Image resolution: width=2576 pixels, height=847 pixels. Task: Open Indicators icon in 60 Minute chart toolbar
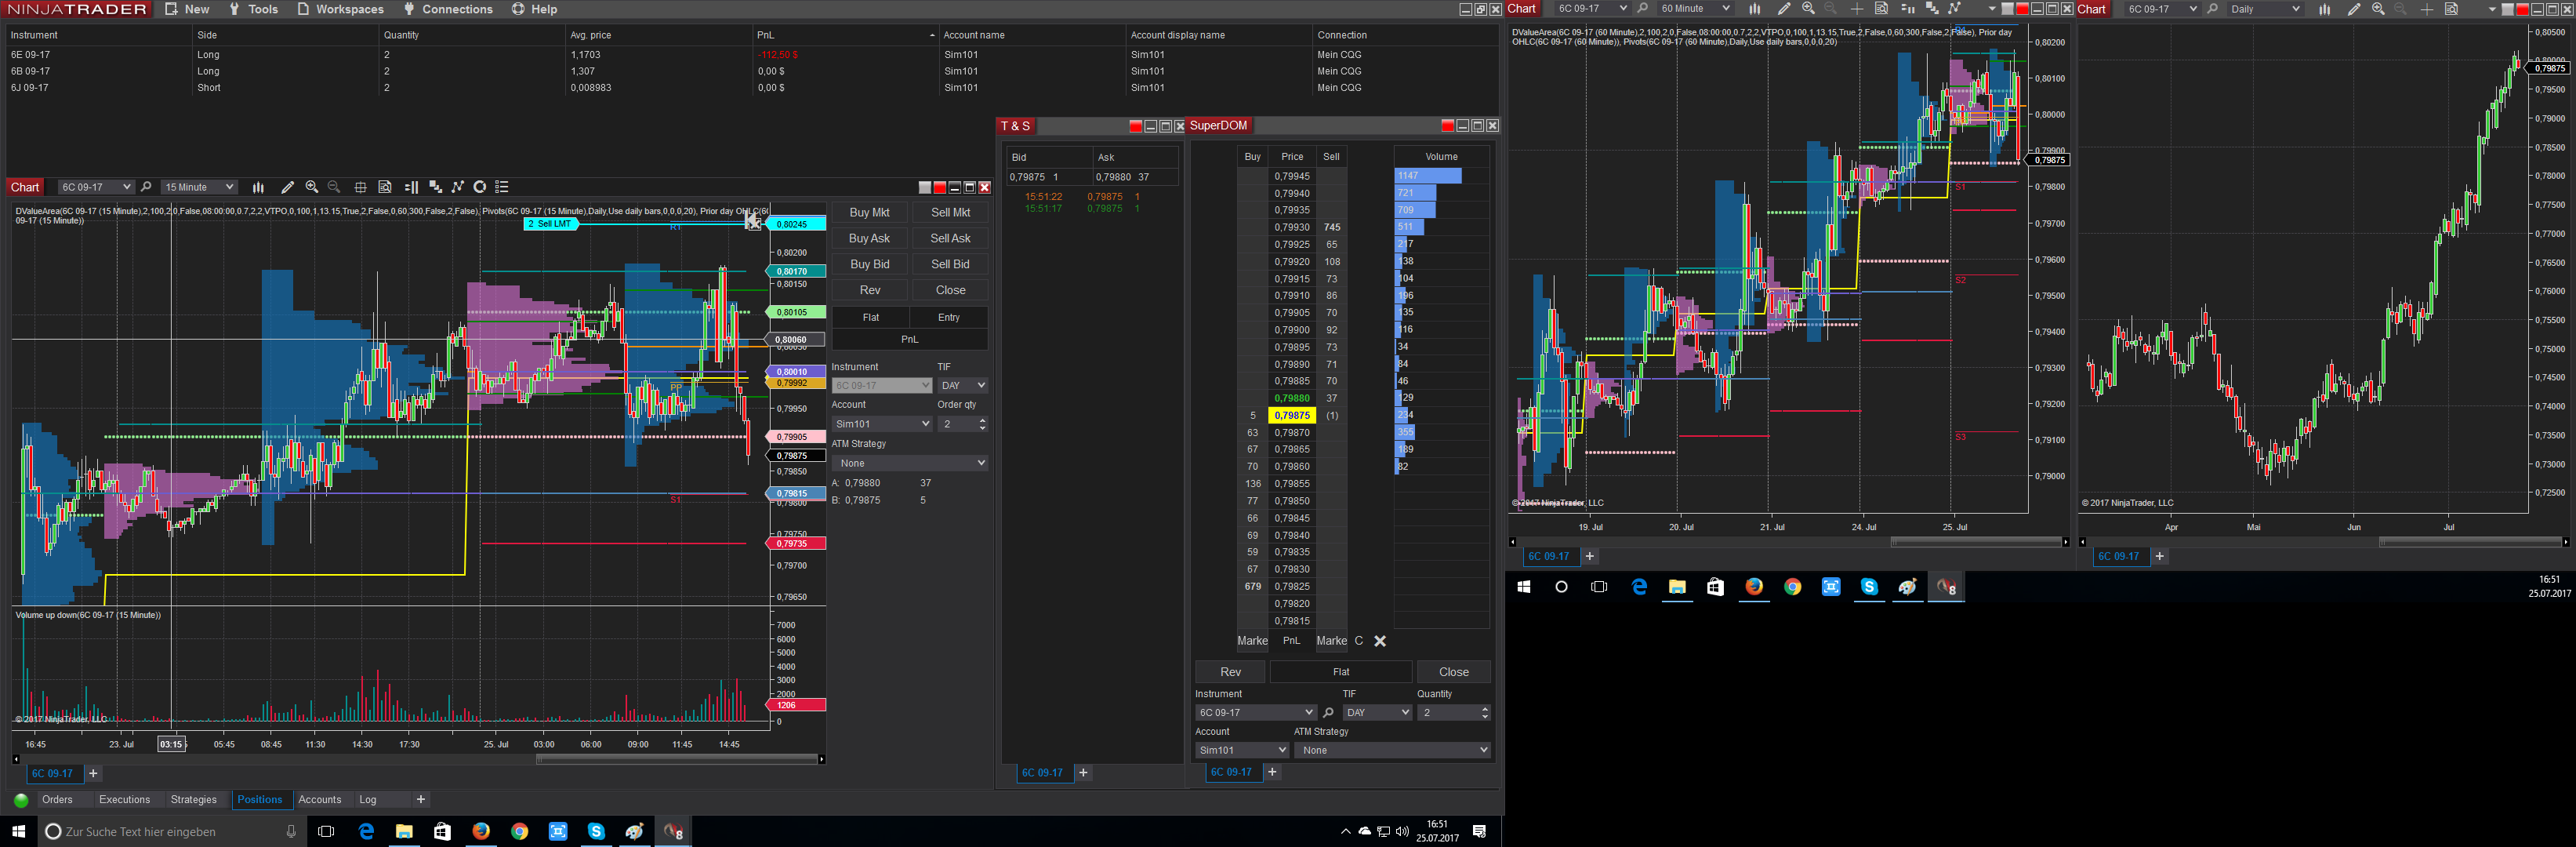(1932, 9)
